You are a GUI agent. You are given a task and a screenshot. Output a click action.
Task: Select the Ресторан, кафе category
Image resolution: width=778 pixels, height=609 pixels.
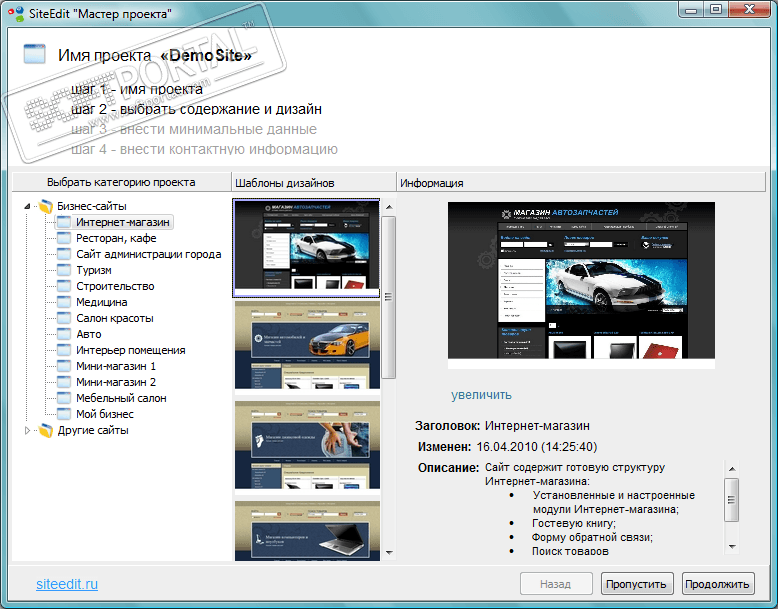116,238
